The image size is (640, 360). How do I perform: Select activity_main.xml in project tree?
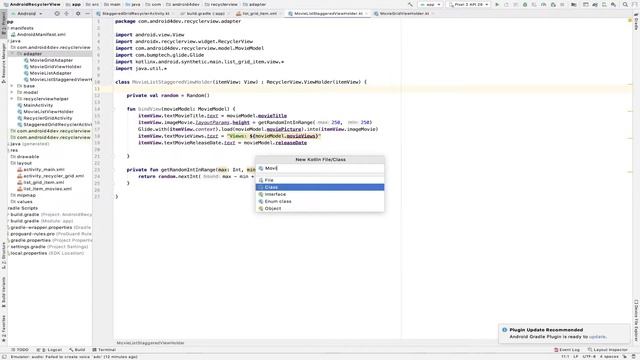click(44, 169)
